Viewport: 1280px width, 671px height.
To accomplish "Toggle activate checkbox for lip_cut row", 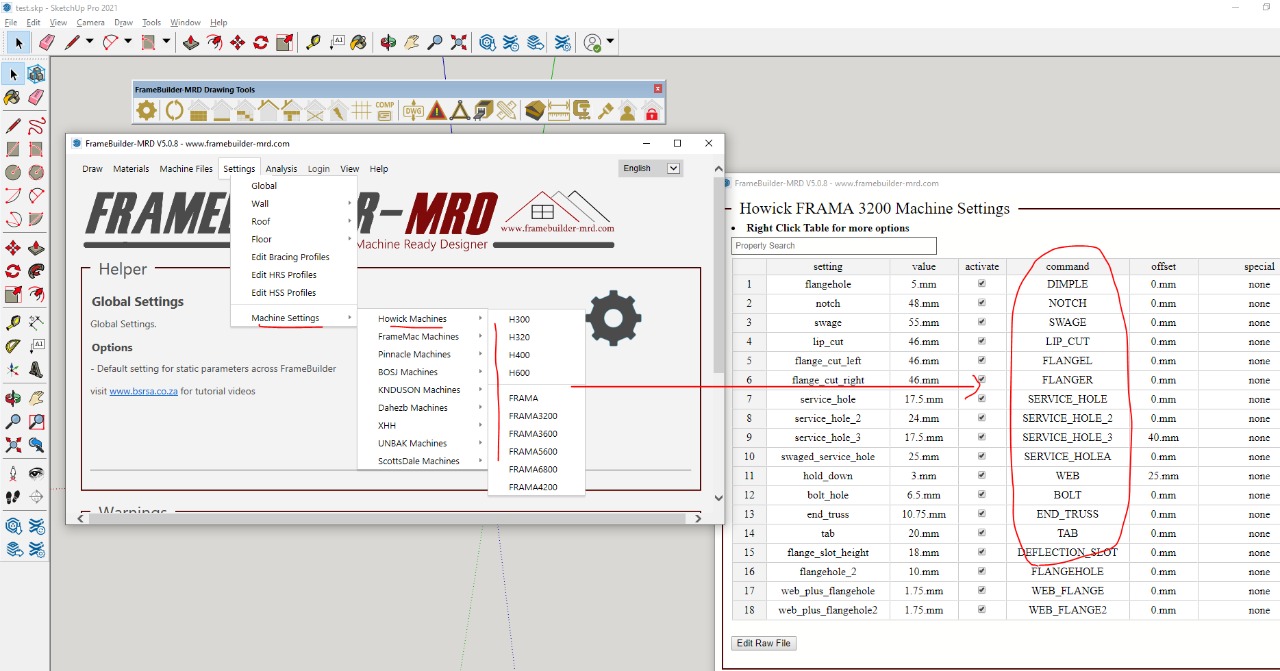I will tap(981, 341).
